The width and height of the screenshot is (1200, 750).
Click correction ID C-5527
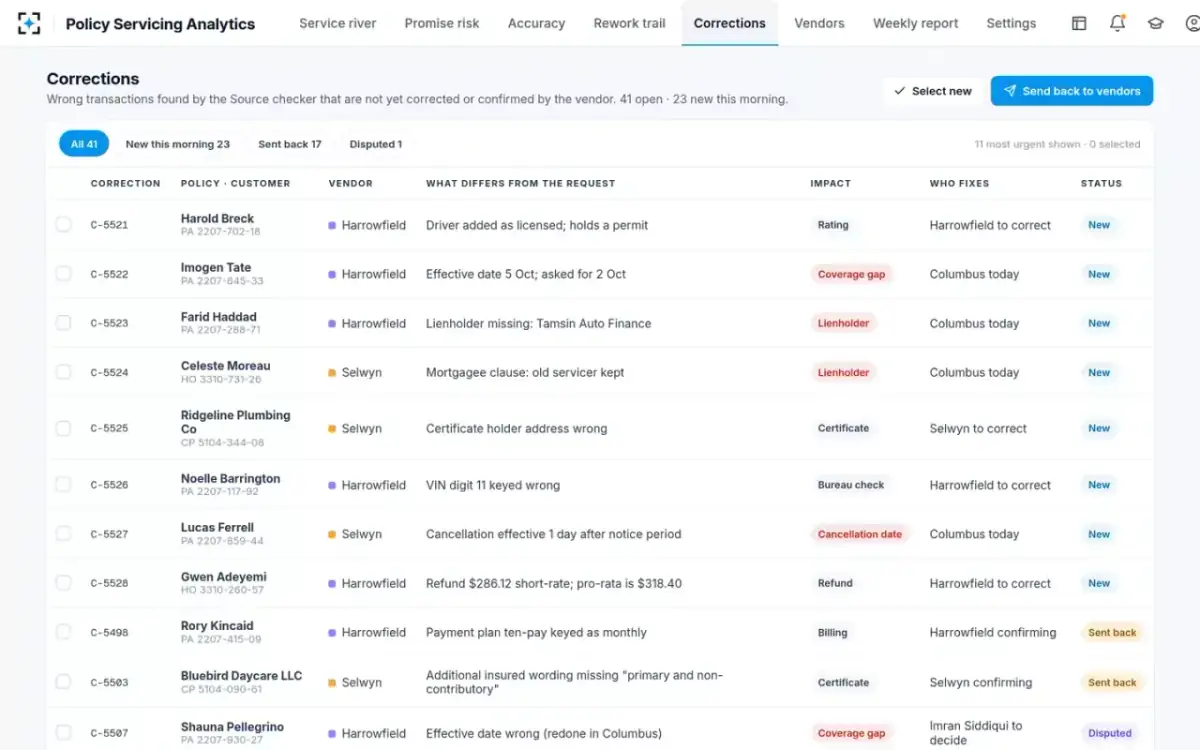pos(109,534)
